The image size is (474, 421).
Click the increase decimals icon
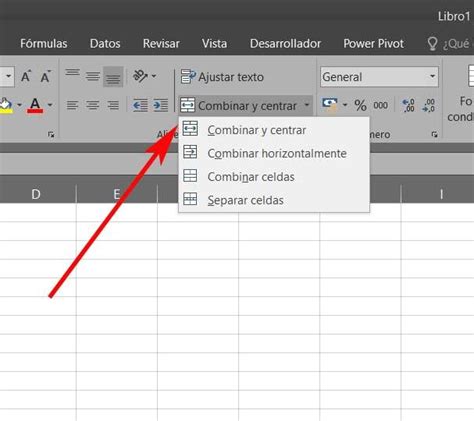coord(408,105)
